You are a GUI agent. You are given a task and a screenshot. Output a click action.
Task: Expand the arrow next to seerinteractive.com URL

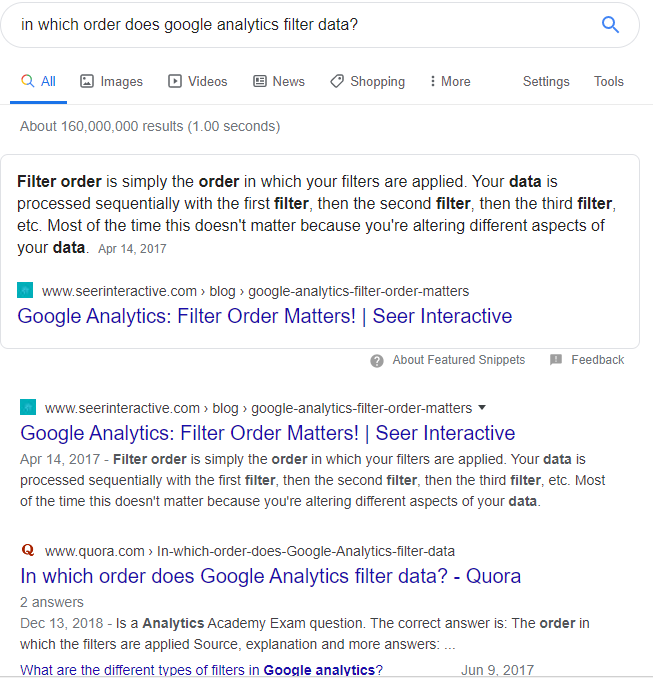click(x=482, y=408)
